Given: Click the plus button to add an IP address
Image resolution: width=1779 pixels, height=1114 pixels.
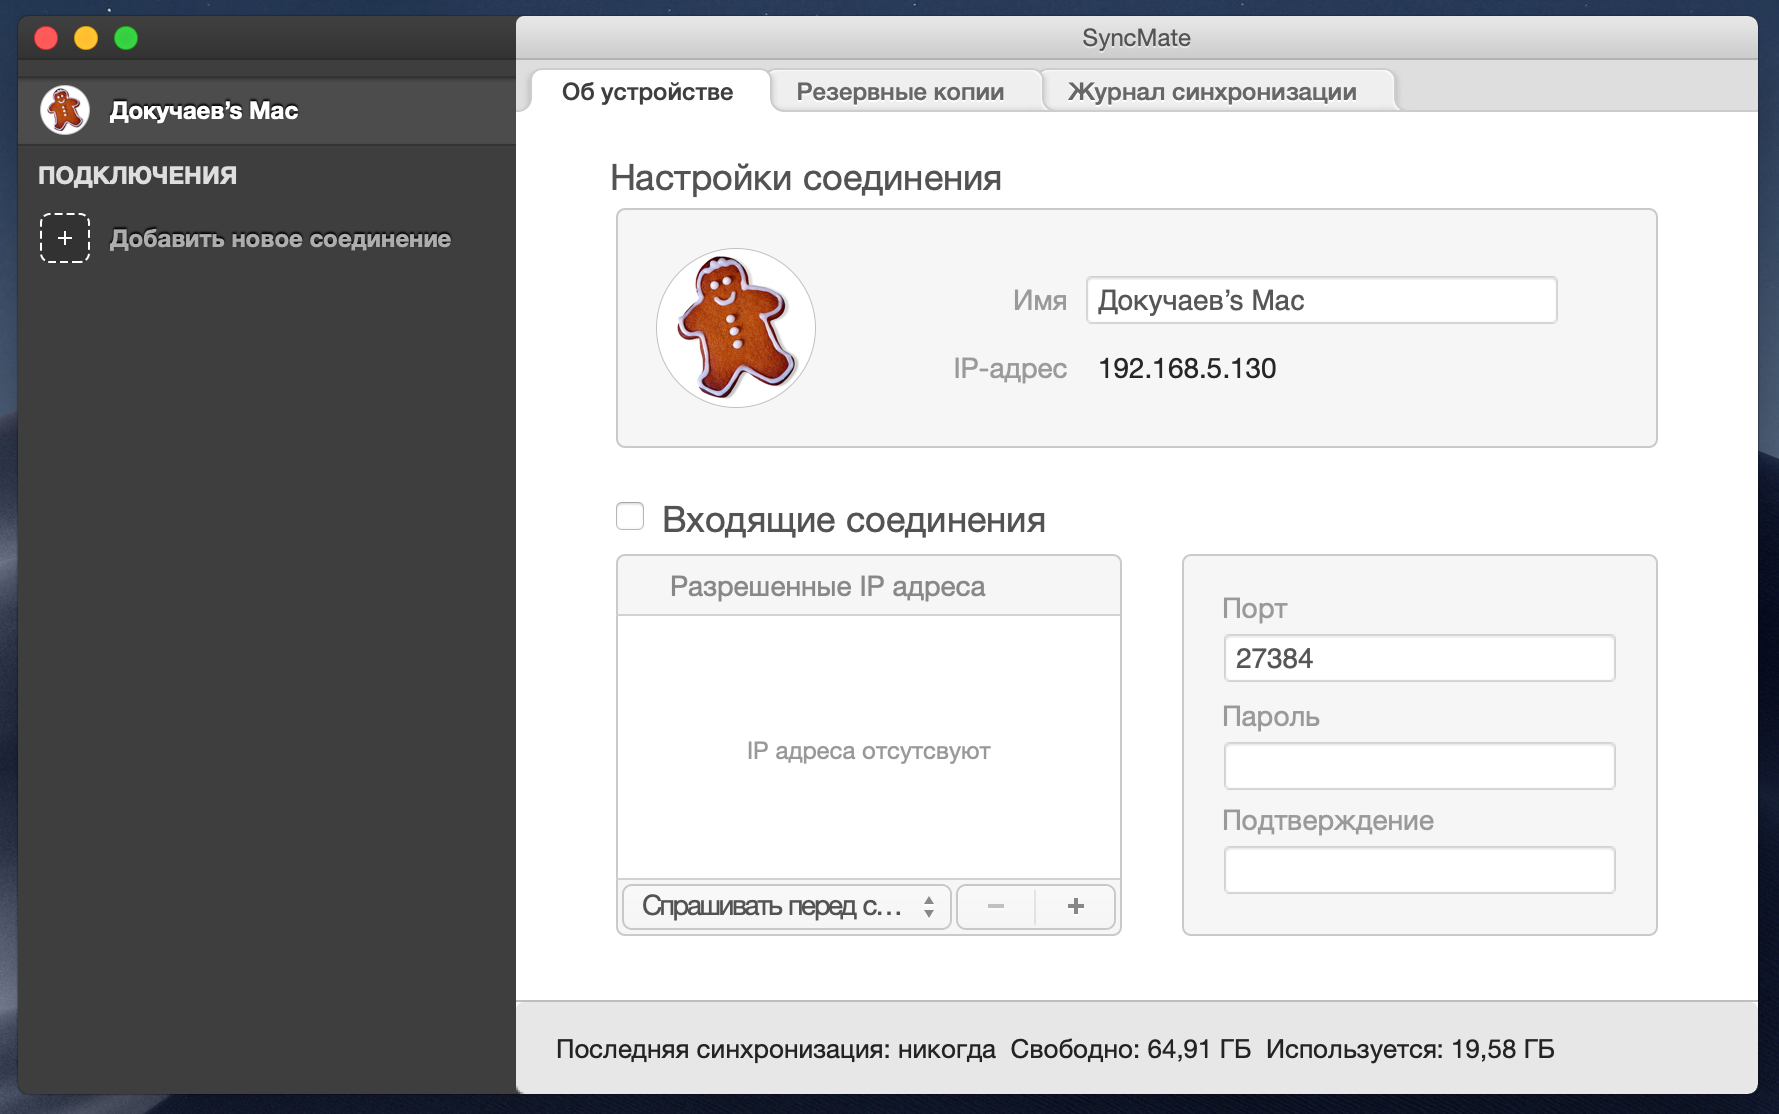Looking at the screenshot, I should point(1075,906).
